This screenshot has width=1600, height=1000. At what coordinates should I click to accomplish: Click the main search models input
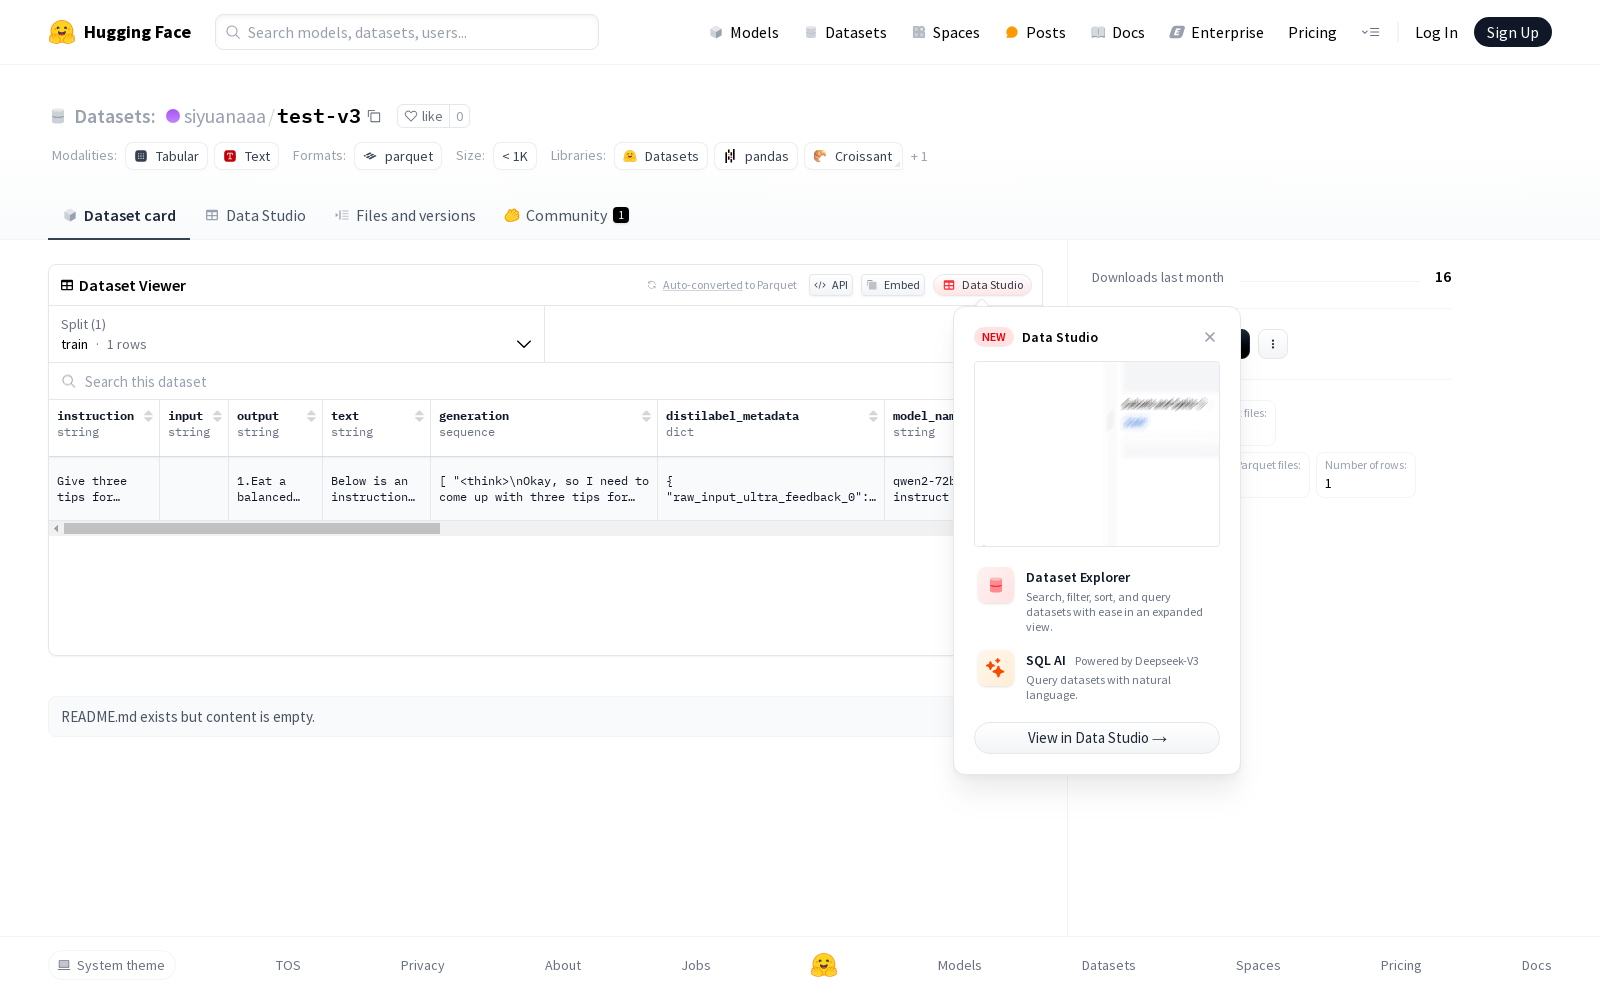point(407,32)
